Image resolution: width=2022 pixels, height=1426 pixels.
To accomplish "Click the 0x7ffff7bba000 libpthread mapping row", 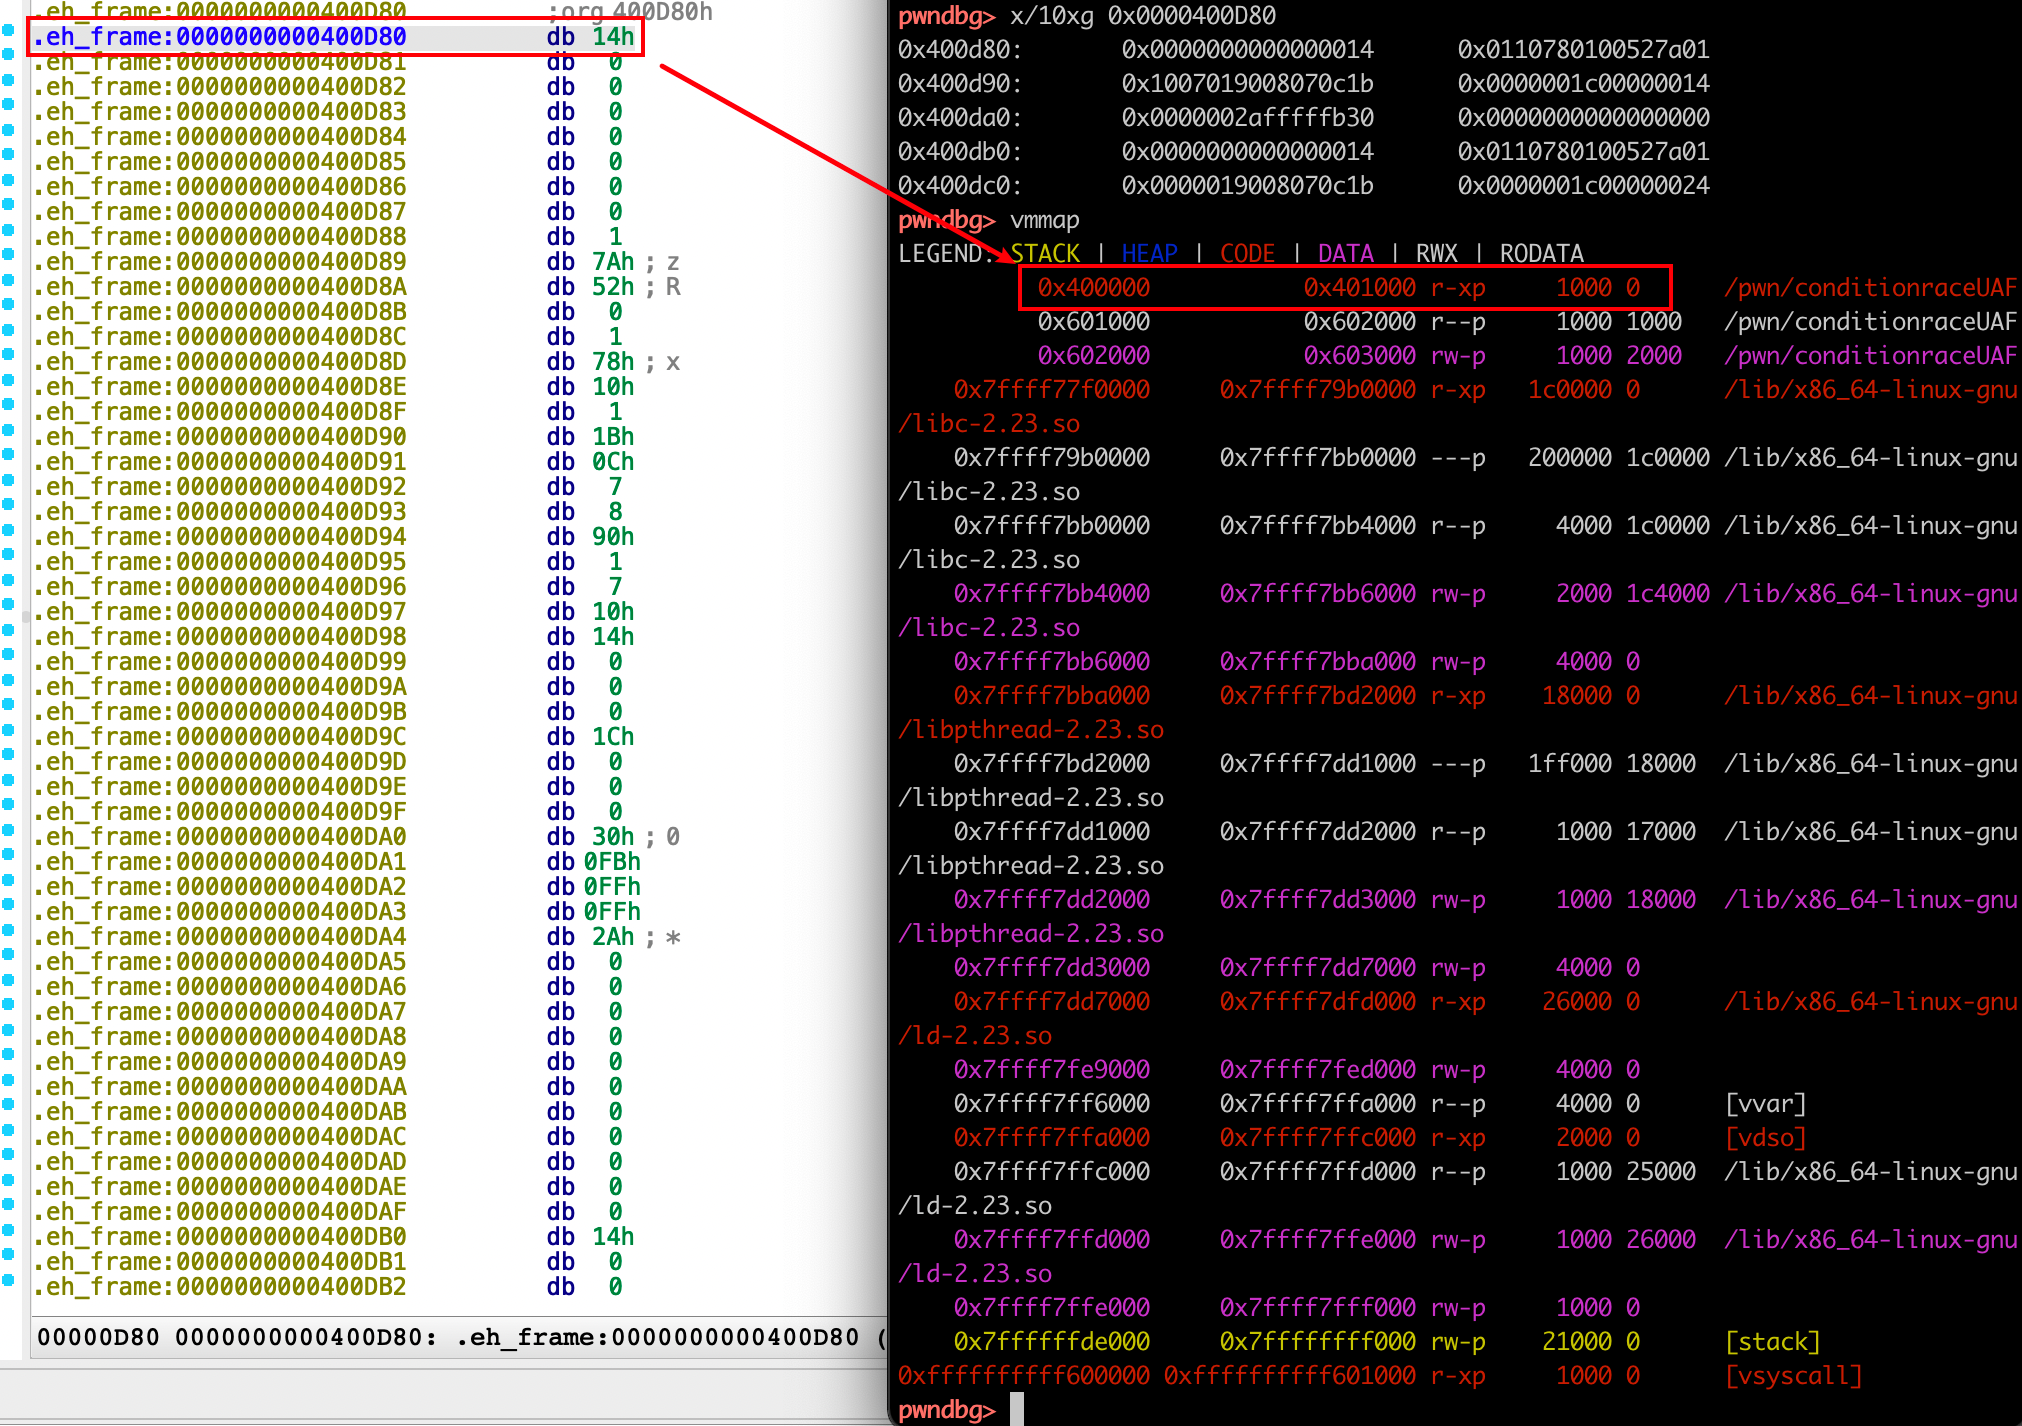I will point(1485,696).
